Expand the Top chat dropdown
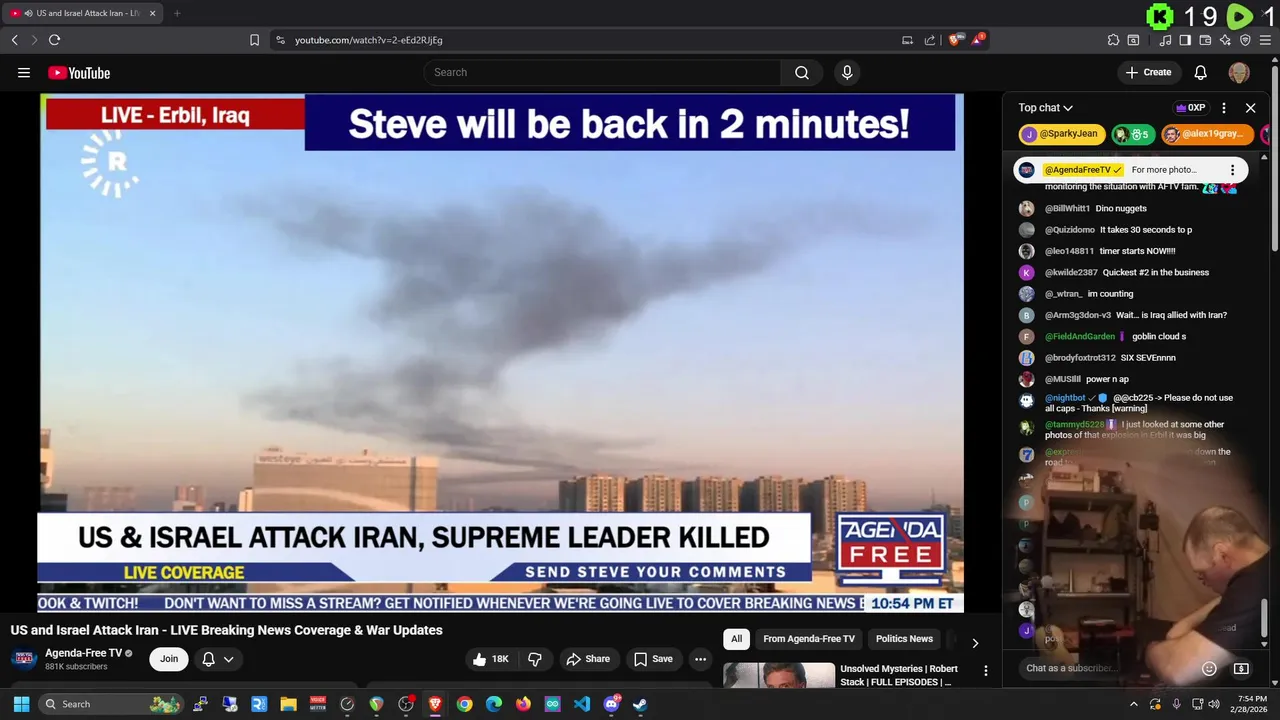The image size is (1280, 720). coord(1045,108)
